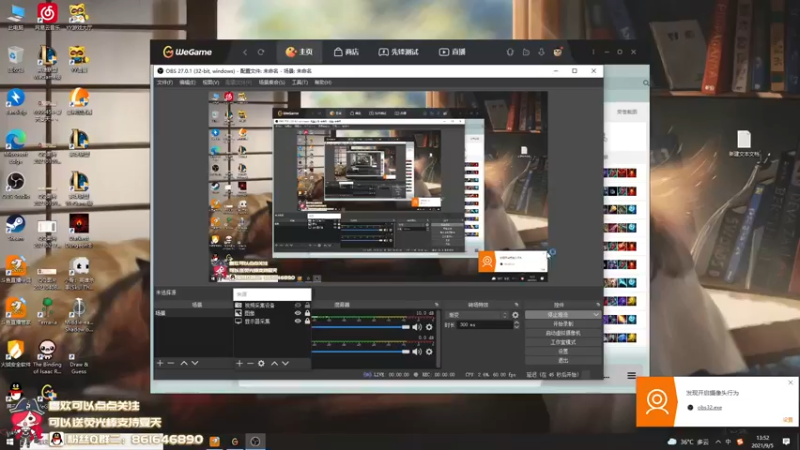
Task: Open the second mixer channel's gear settings
Action: coord(429,352)
